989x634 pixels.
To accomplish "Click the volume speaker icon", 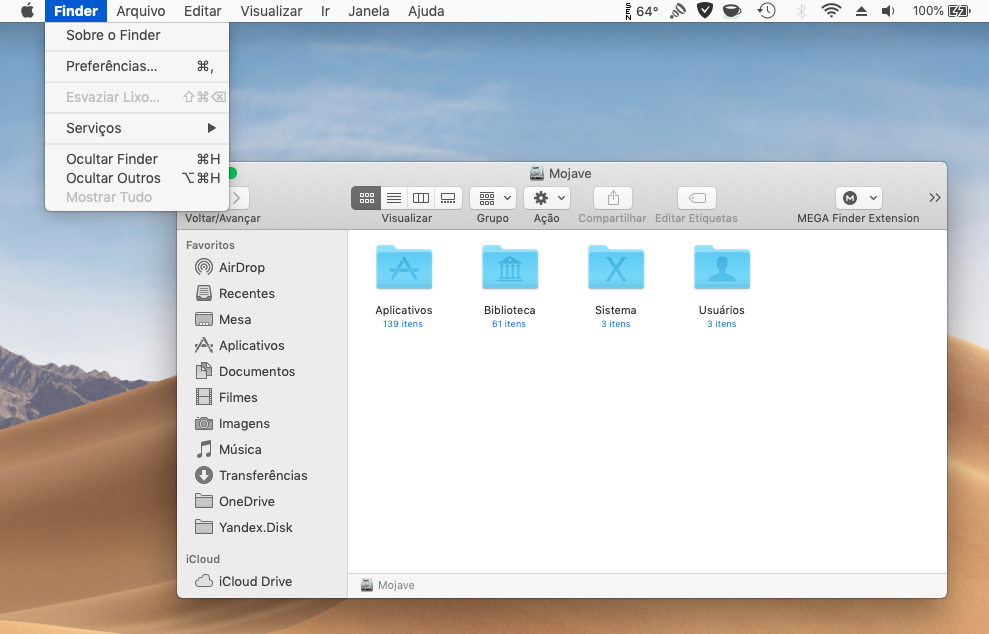I will pos(888,11).
